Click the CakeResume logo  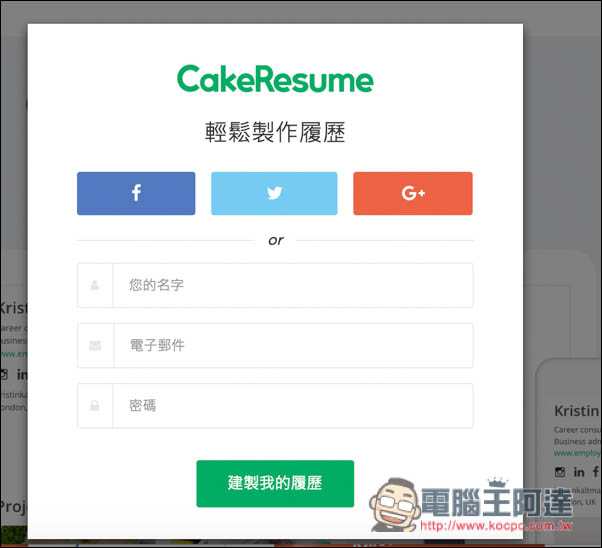click(275, 80)
